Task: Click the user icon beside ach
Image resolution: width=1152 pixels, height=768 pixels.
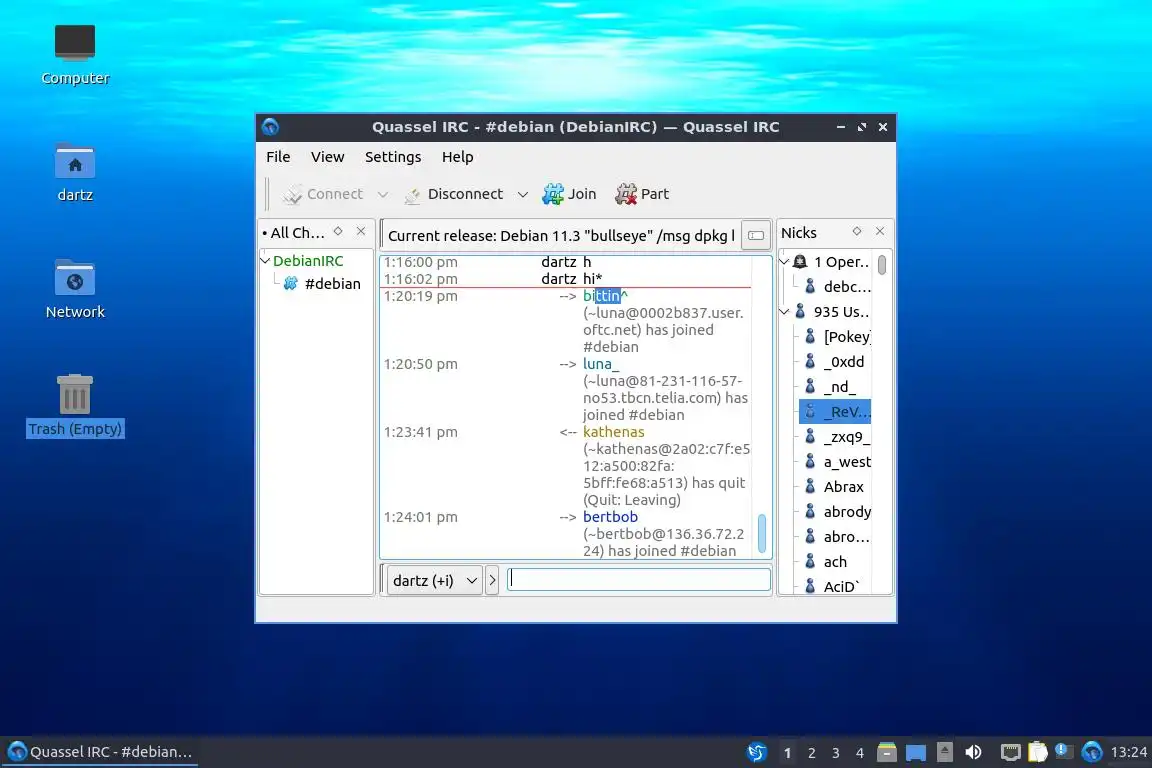Action: [x=810, y=561]
